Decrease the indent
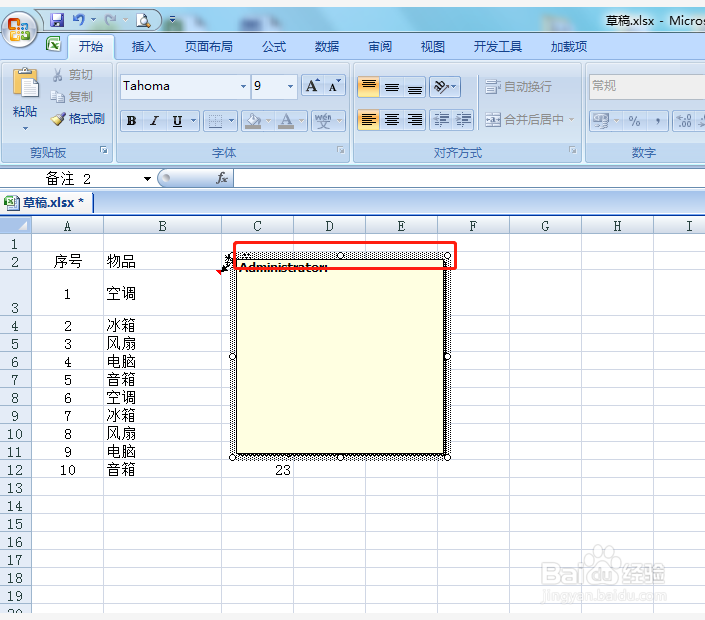Viewport: 705px width, 620px height. pos(441,120)
